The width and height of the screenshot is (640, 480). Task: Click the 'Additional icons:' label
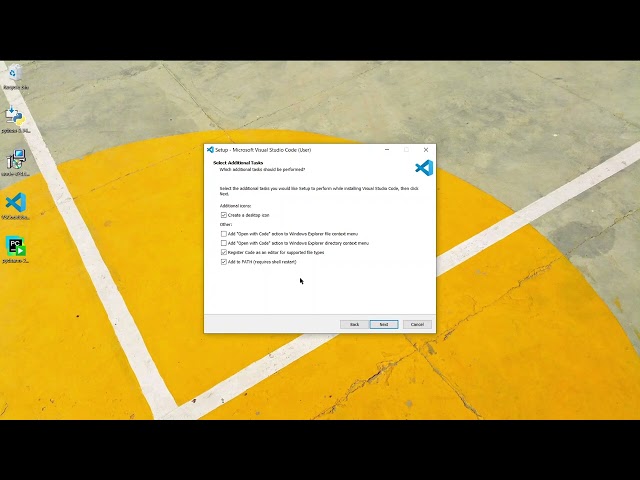point(236,206)
